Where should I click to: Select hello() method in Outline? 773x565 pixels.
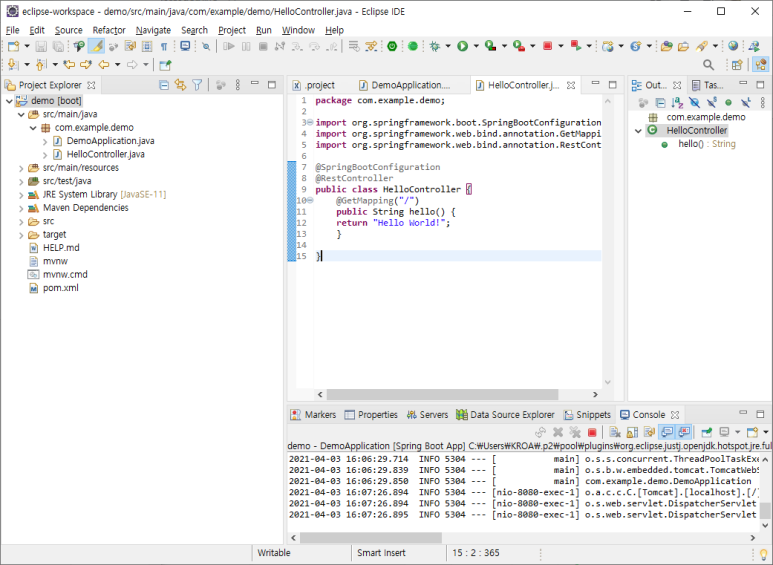click(x=706, y=144)
